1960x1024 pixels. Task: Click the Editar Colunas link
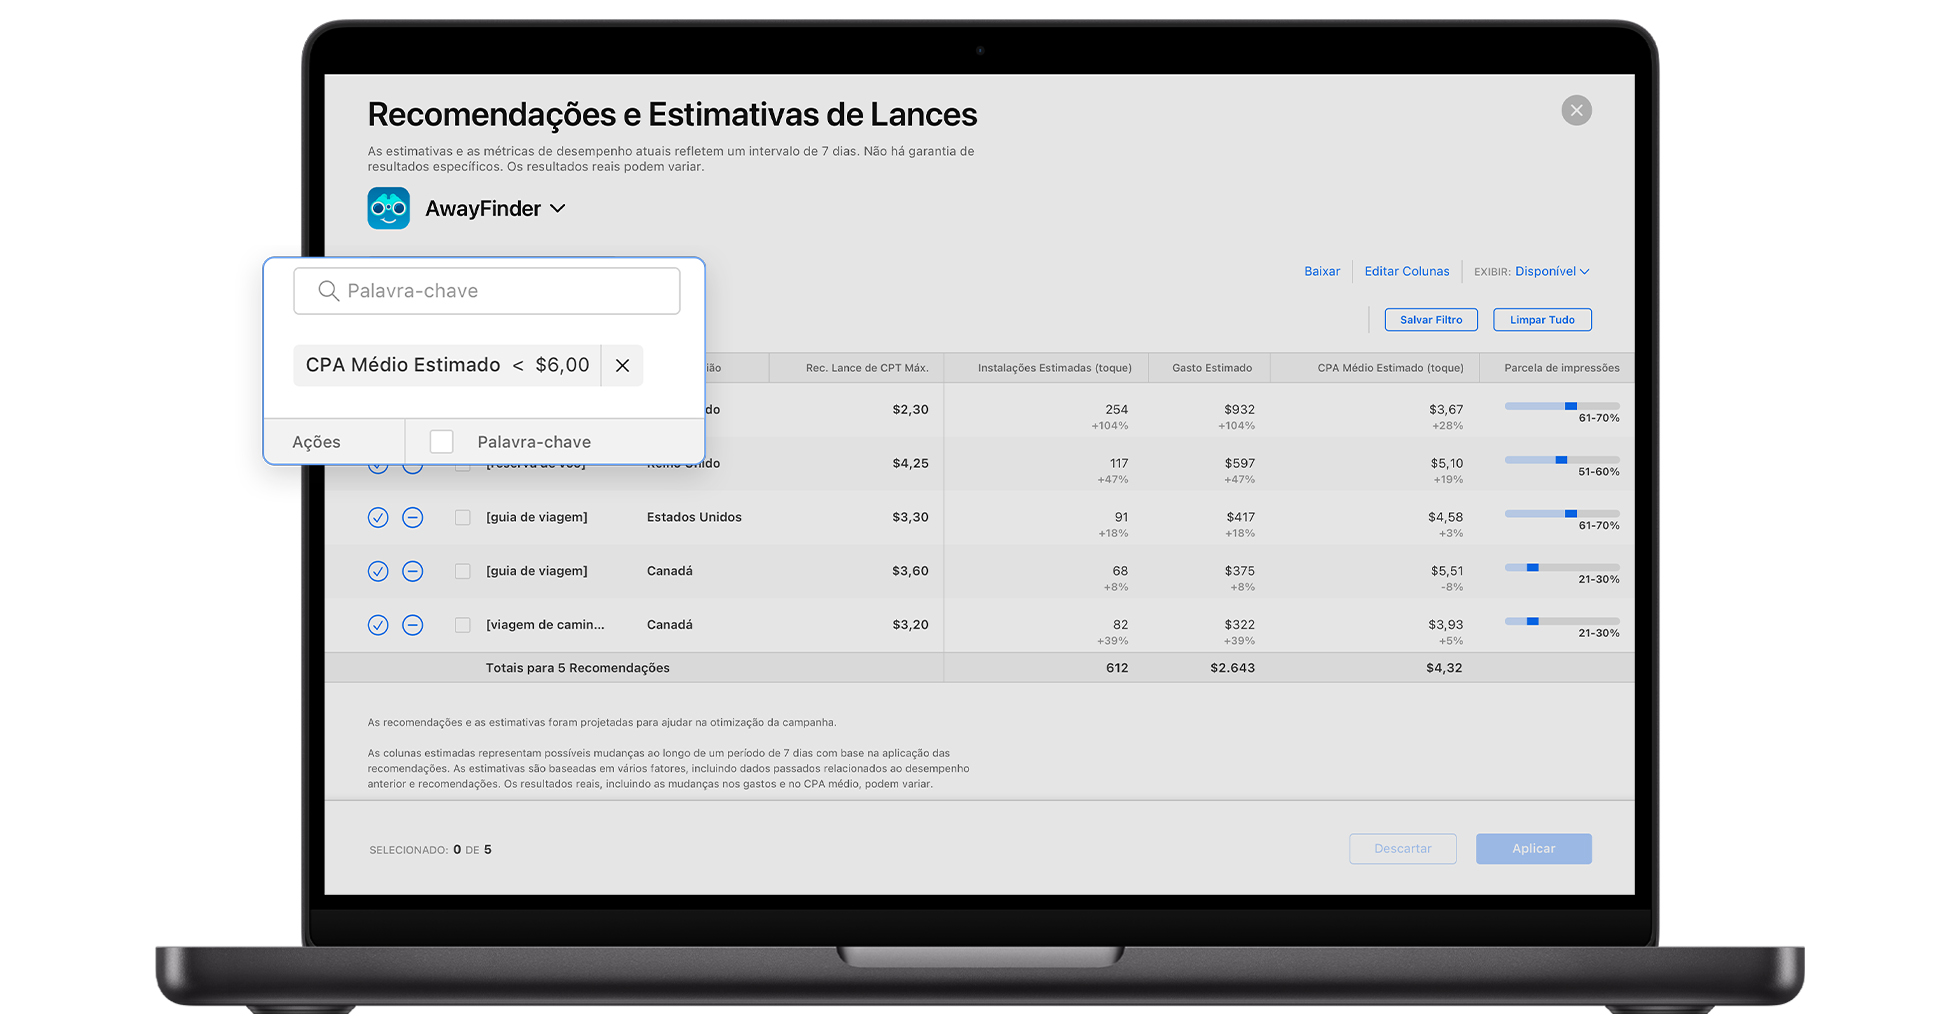(1406, 271)
